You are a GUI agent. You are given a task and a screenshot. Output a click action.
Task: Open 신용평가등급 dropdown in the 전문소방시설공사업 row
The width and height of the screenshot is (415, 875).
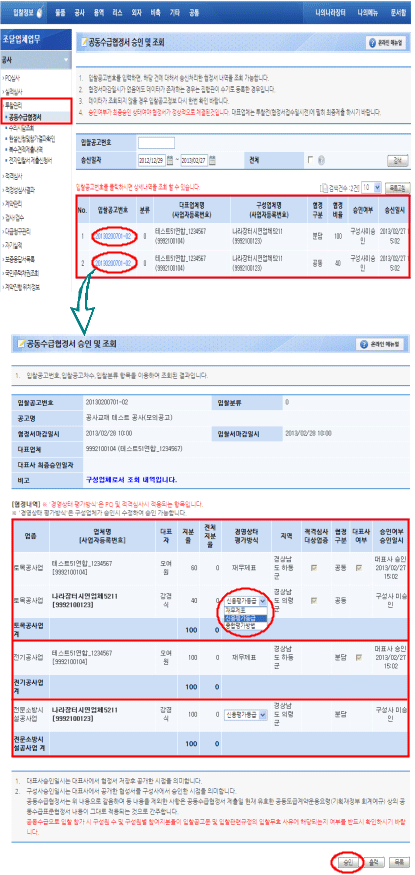246,714
